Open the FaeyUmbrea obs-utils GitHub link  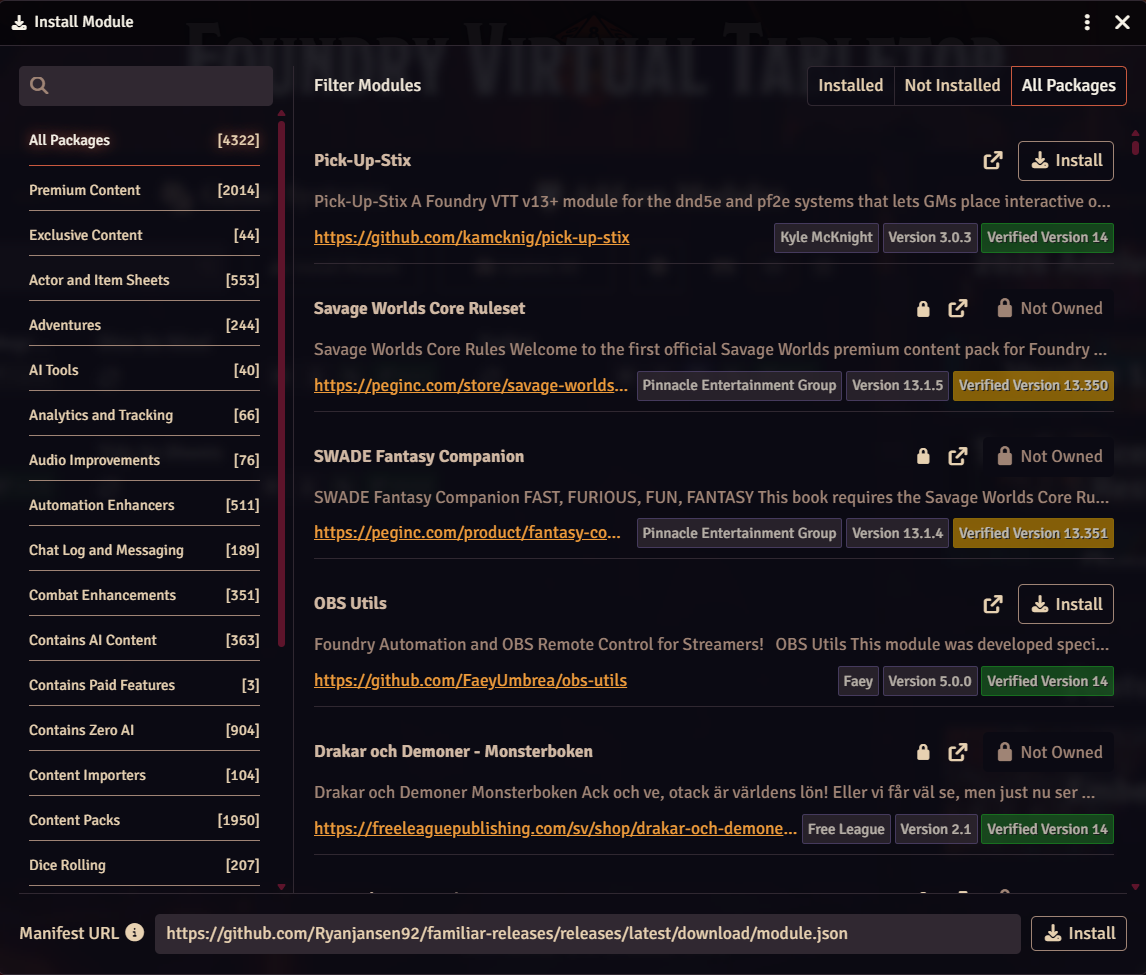click(x=470, y=680)
